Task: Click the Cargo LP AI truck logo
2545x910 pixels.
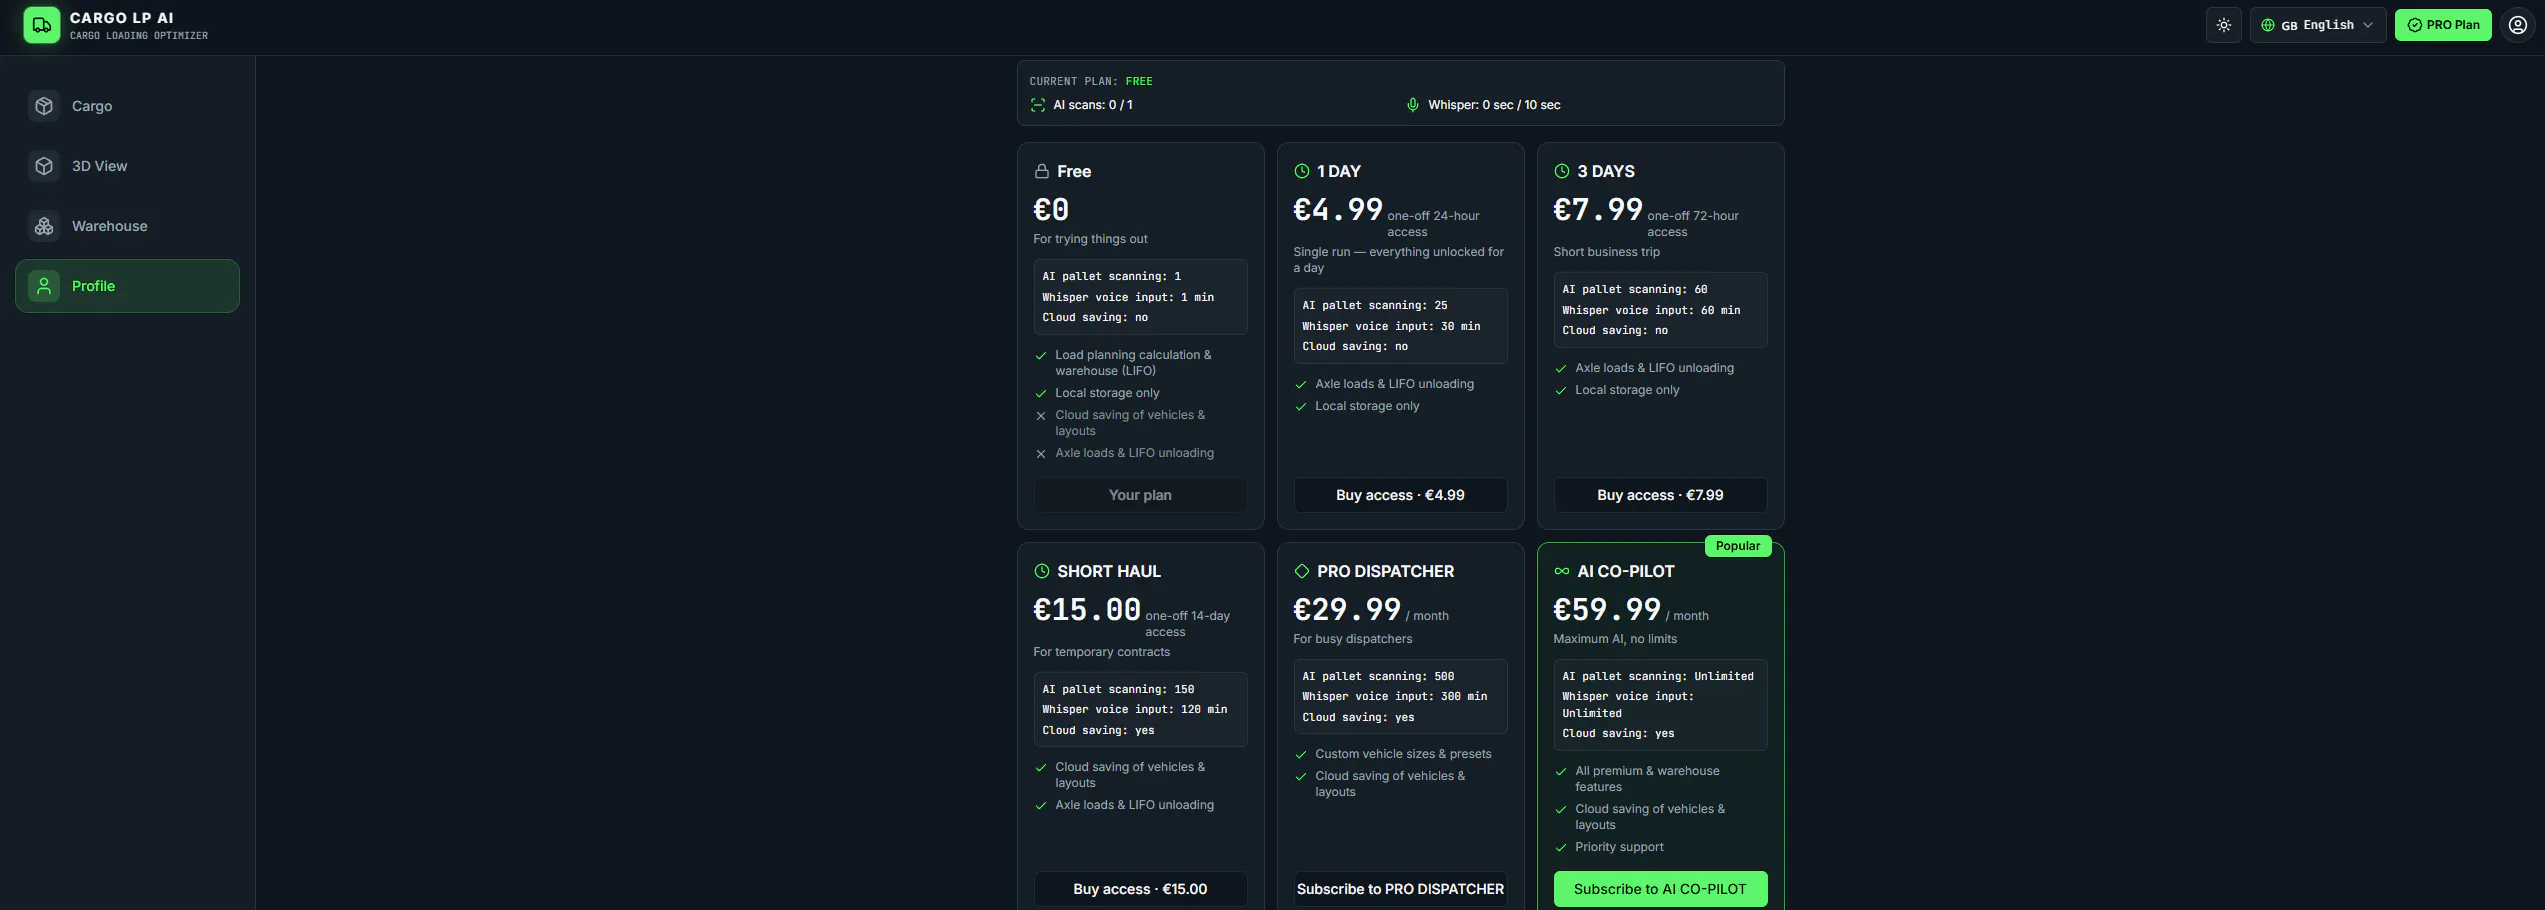Action: point(42,25)
